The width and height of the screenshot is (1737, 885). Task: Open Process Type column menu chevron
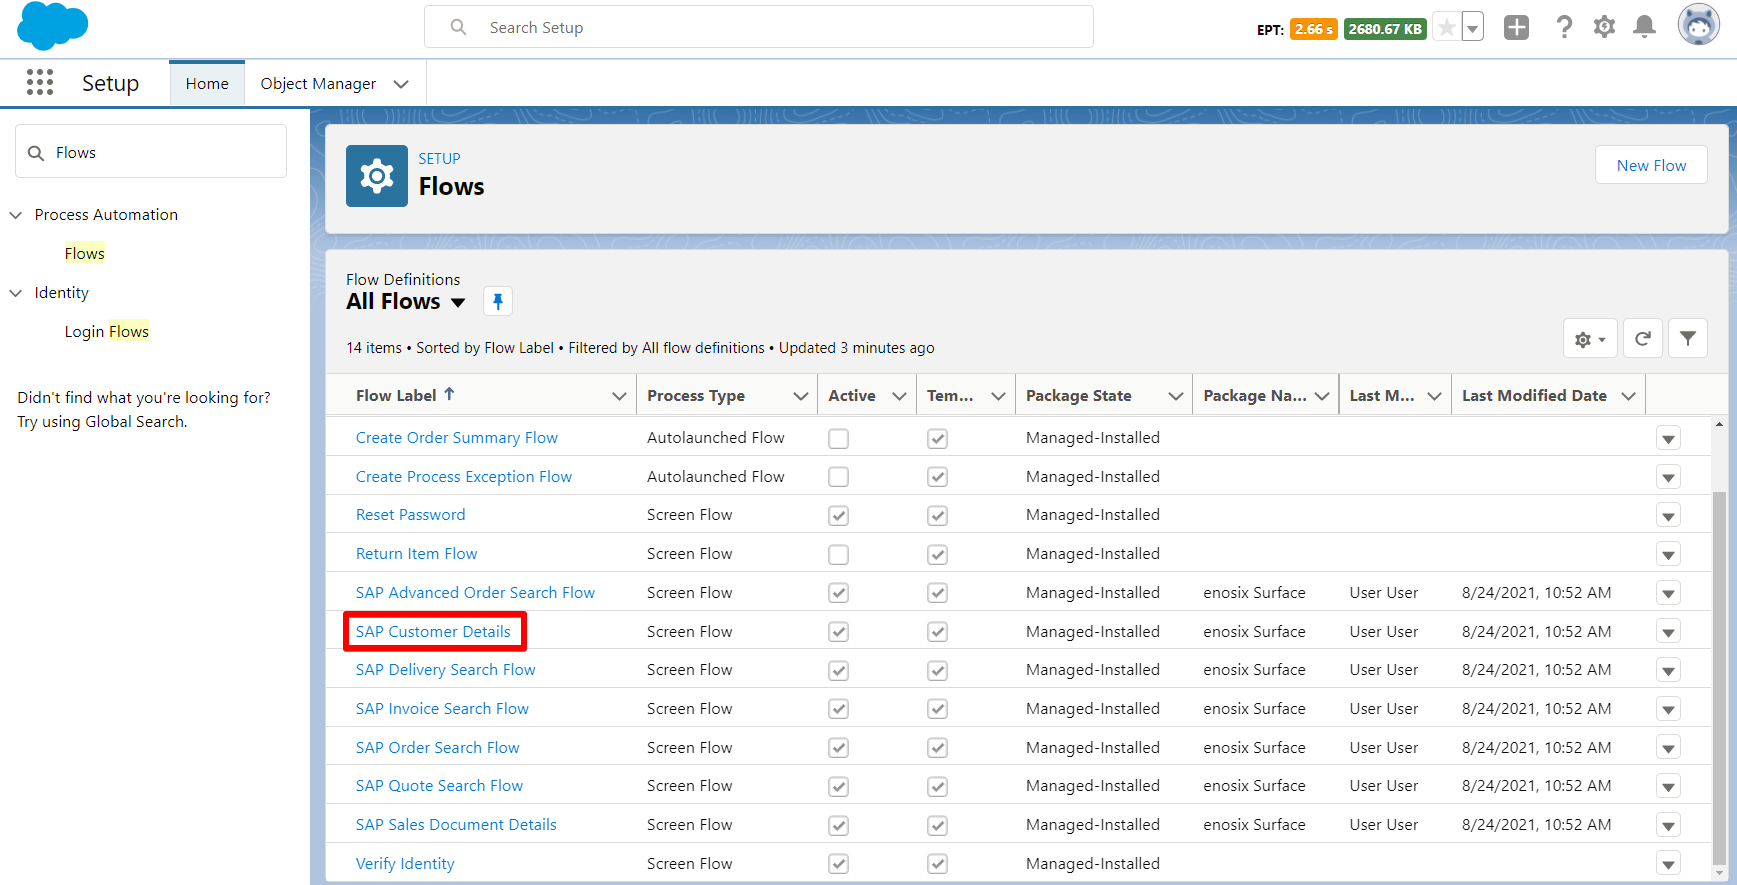pos(800,396)
